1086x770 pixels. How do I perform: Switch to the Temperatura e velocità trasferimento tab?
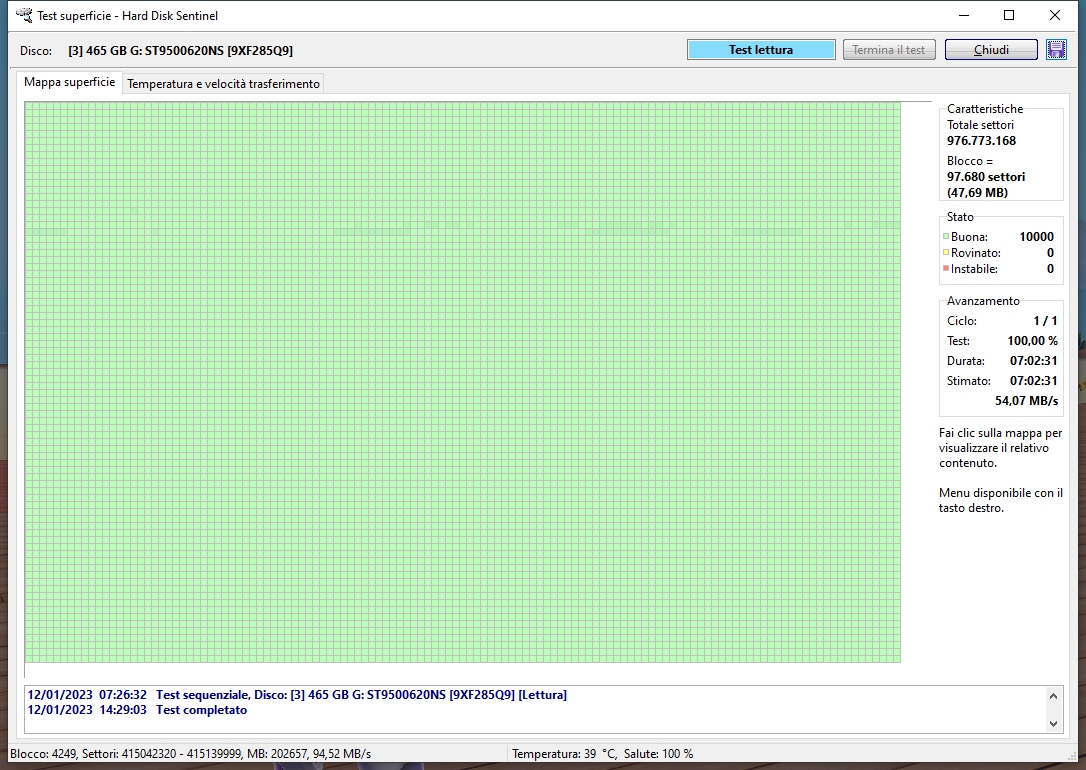pyautogui.click(x=223, y=84)
